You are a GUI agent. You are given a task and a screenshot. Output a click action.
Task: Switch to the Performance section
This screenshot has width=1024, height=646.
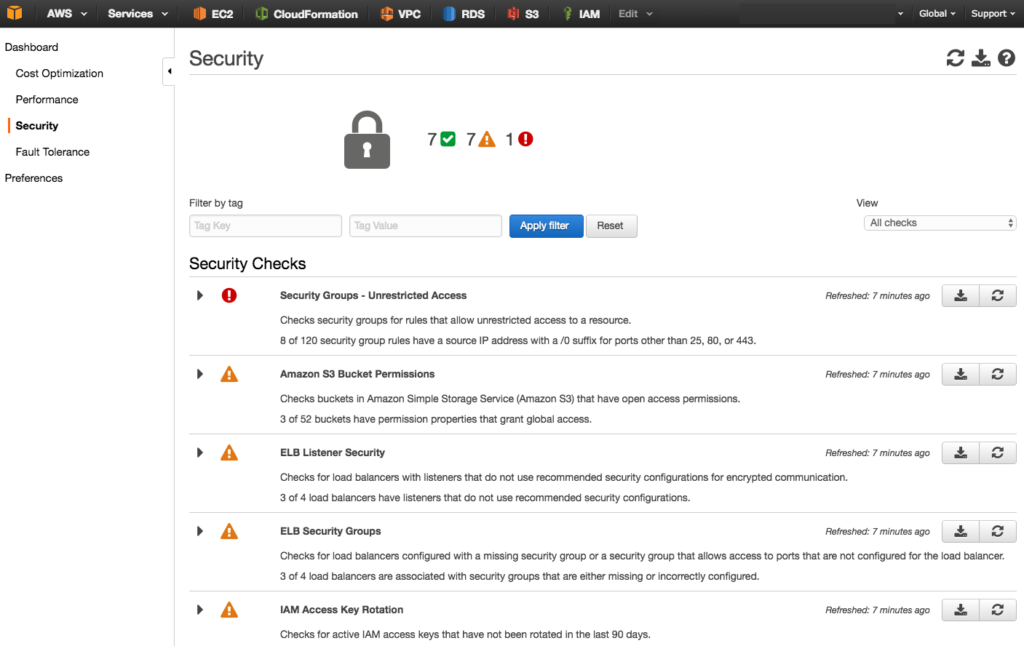pyautogui.click(x=47, y=99)
